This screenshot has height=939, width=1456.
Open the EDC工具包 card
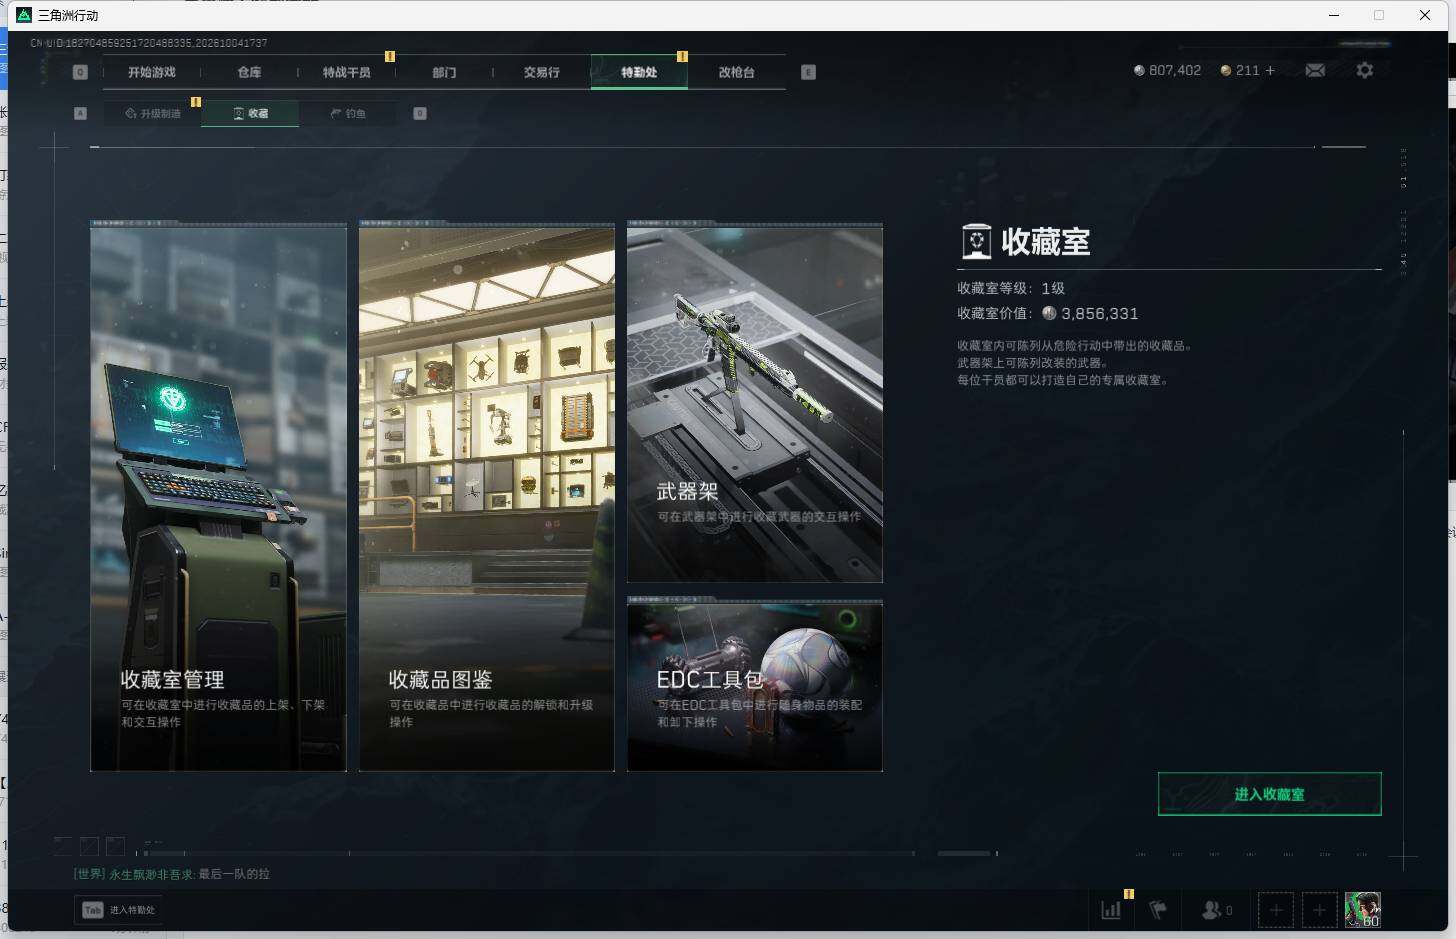[754, 685]
